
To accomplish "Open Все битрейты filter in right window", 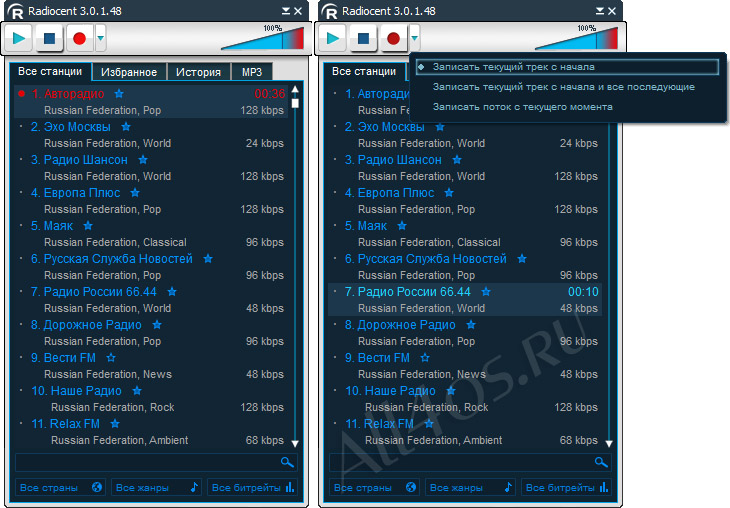I will click(566, 488).
